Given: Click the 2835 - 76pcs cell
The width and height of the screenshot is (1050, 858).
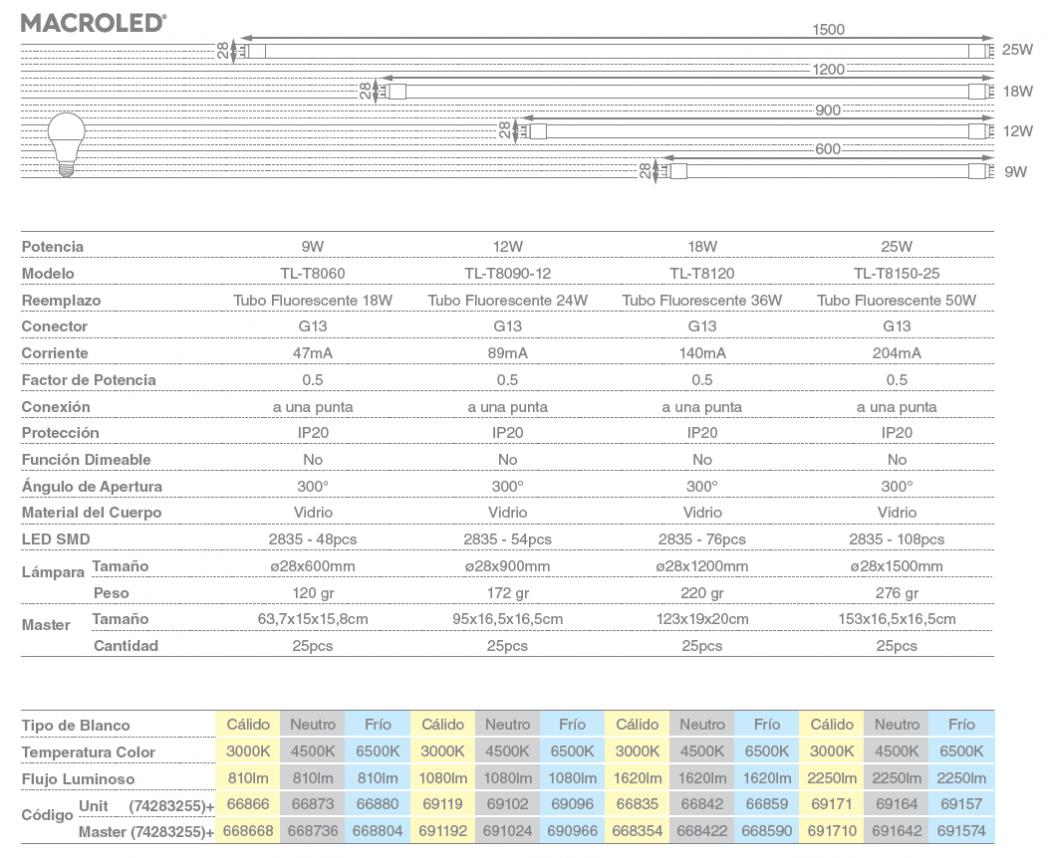Looking at the screenshot, I should click(702, 539).
